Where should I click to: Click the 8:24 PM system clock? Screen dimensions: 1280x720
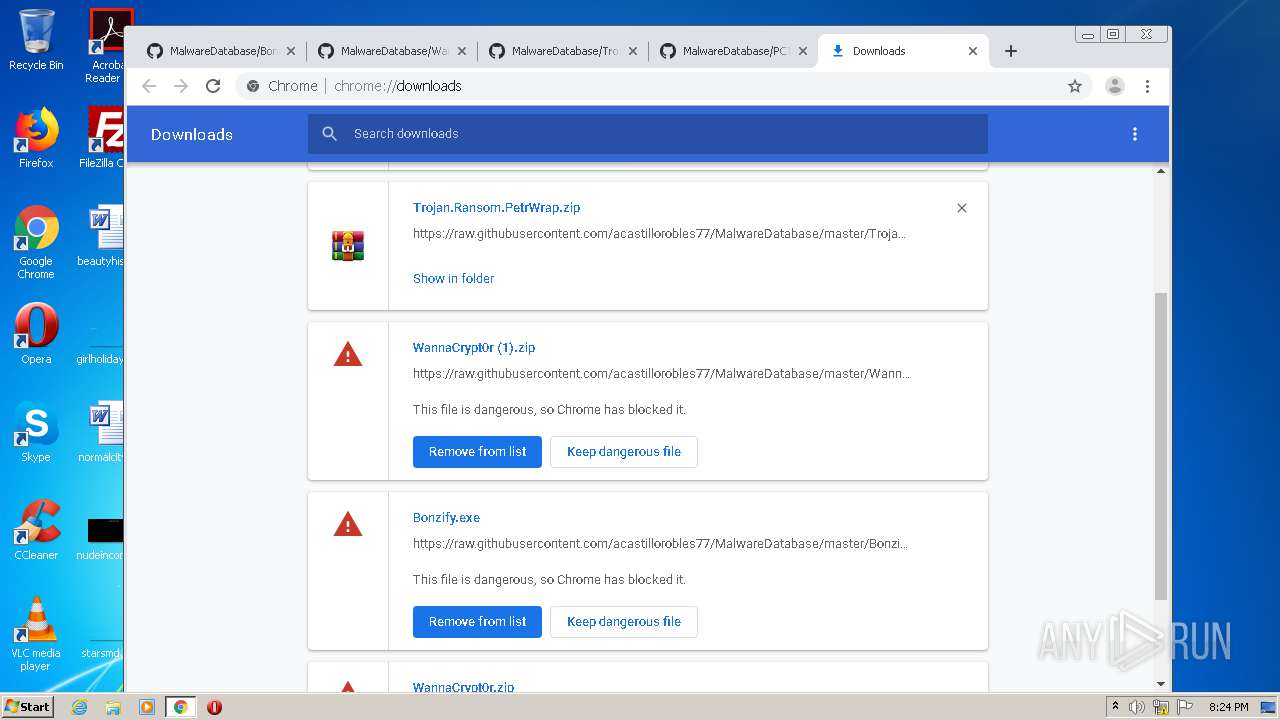pos(1228,707)
